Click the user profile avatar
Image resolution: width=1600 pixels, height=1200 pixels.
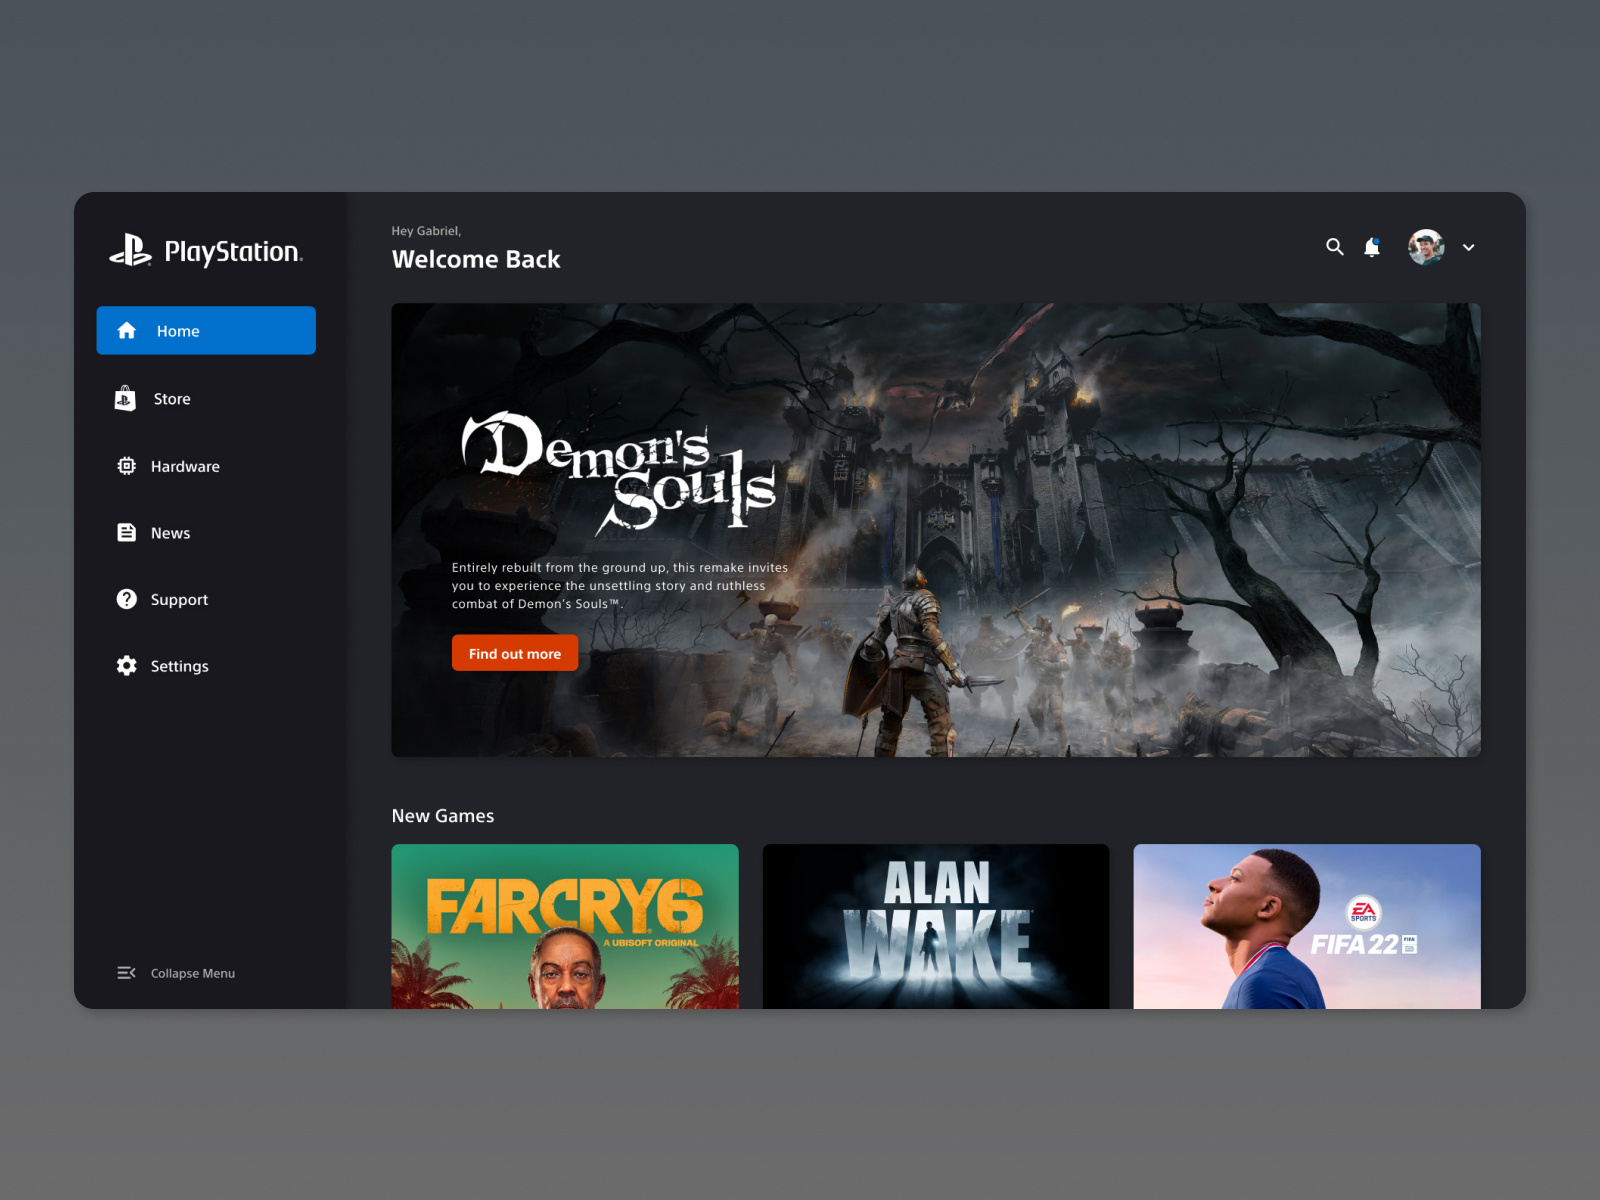[1426, 247]
